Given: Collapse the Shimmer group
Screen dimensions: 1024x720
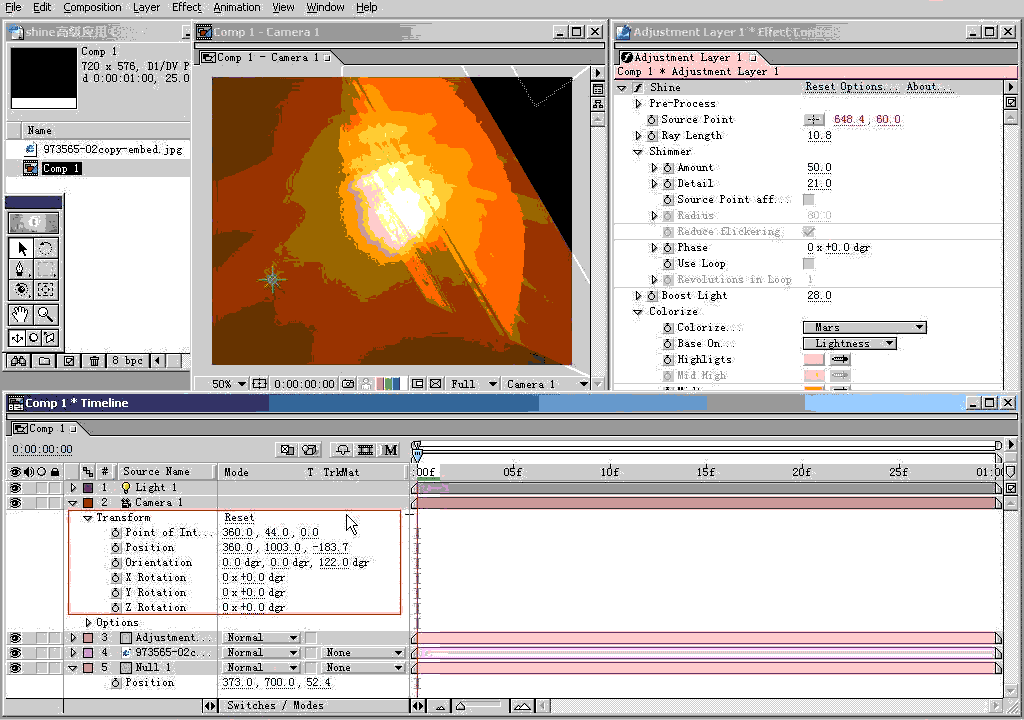Looking at the screenshot, I should pyautogui.click(x=638, y=152).
